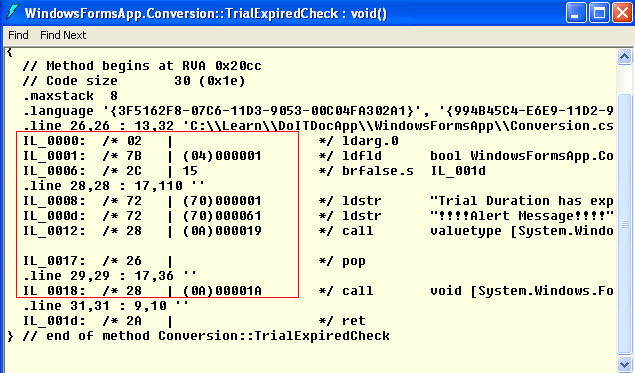The image size is (635, 373).
Task: Select the IL_0017 label
Action: [54, 261]
